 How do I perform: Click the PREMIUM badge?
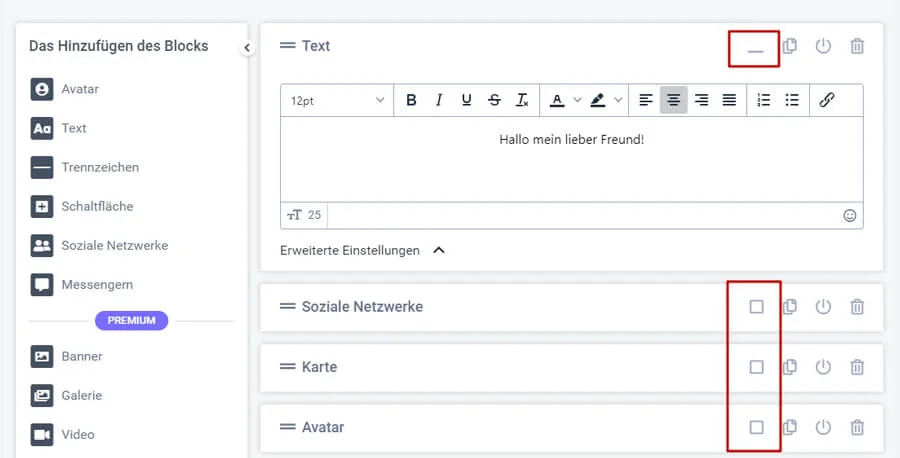click(x=131, y=321)
